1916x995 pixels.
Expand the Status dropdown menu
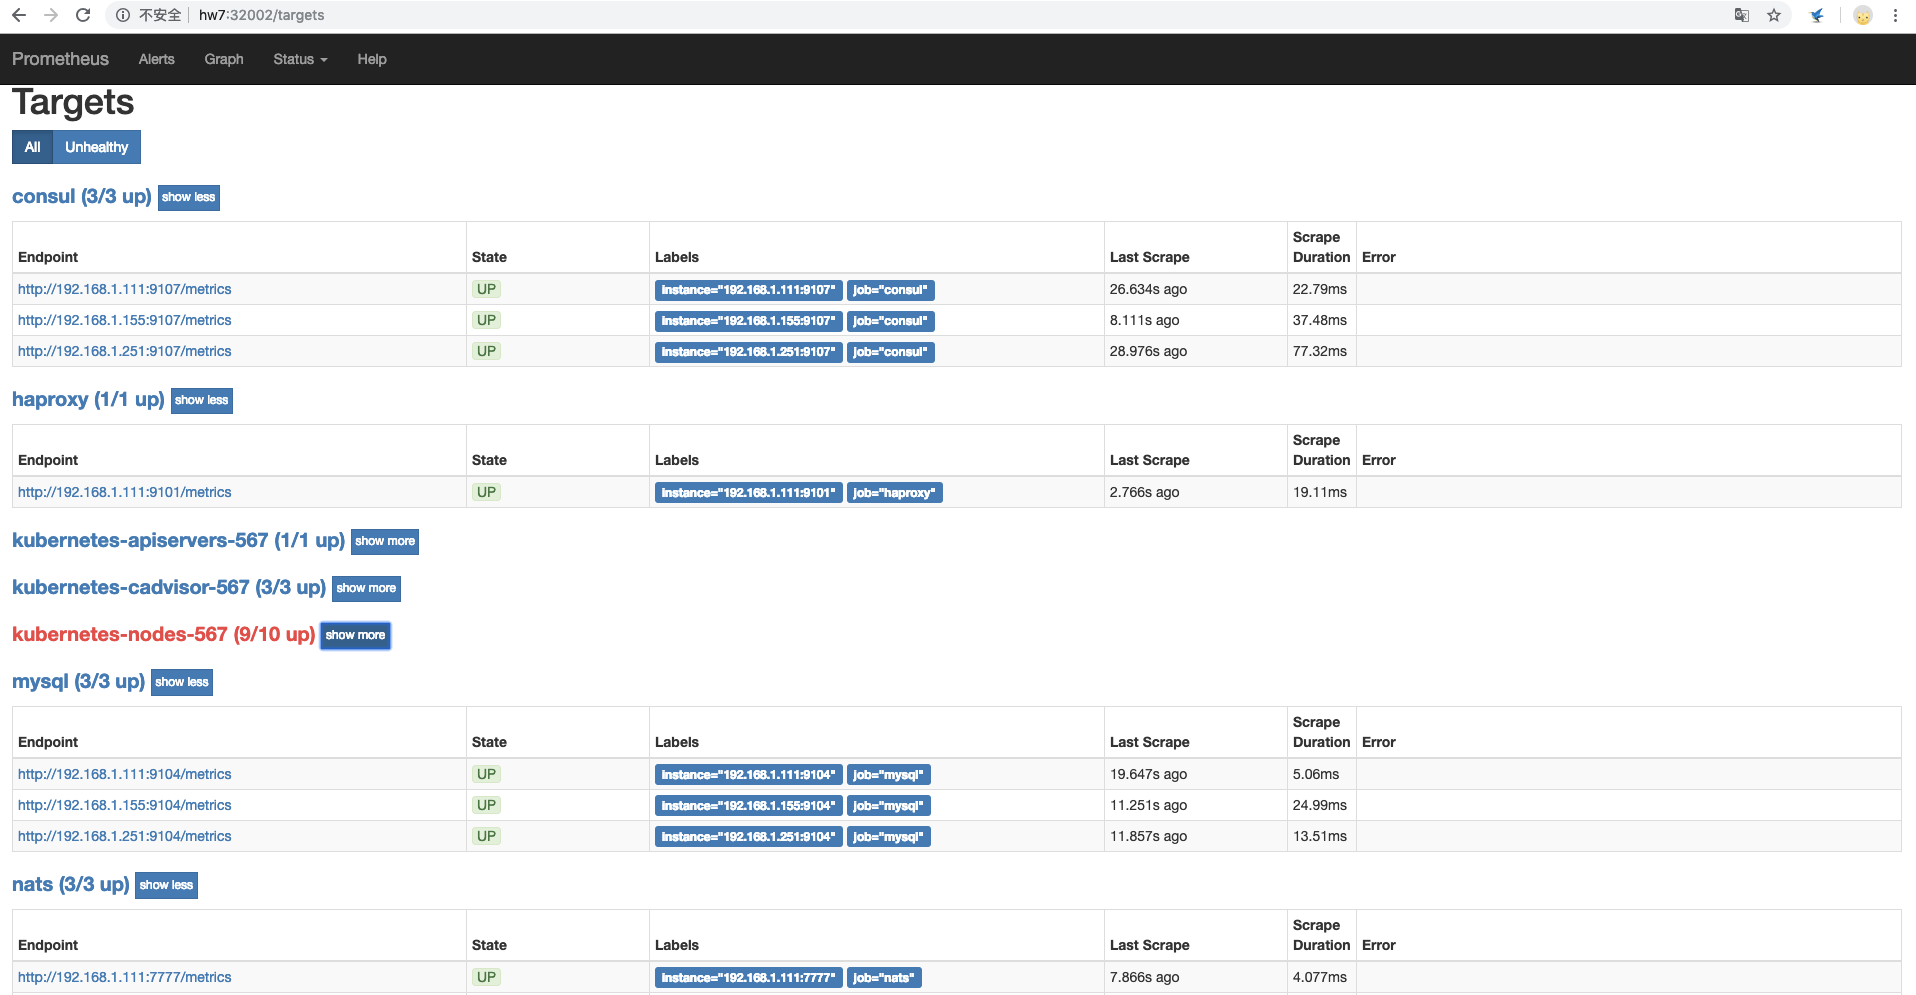(300, 59)
